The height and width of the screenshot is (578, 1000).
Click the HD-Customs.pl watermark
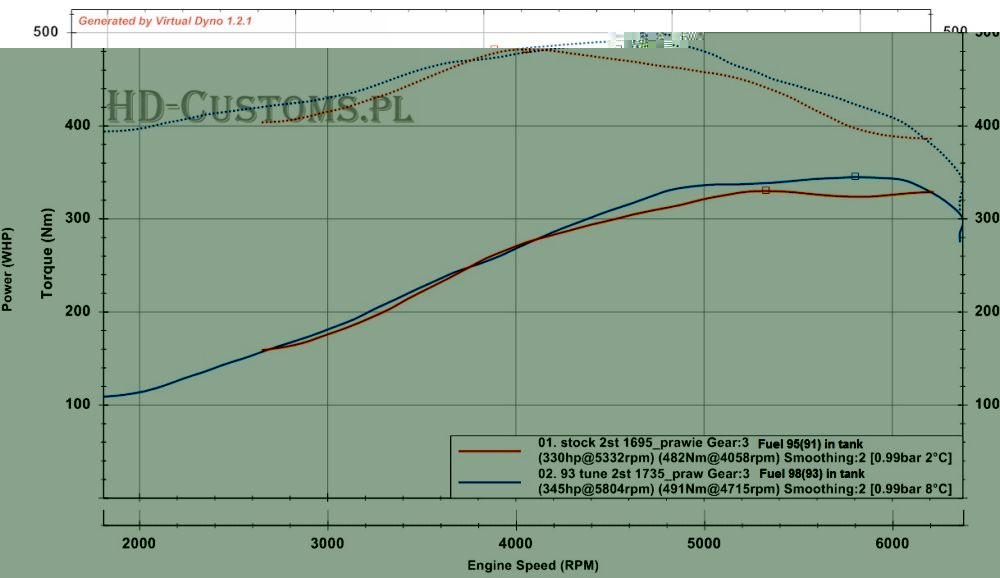260,107
